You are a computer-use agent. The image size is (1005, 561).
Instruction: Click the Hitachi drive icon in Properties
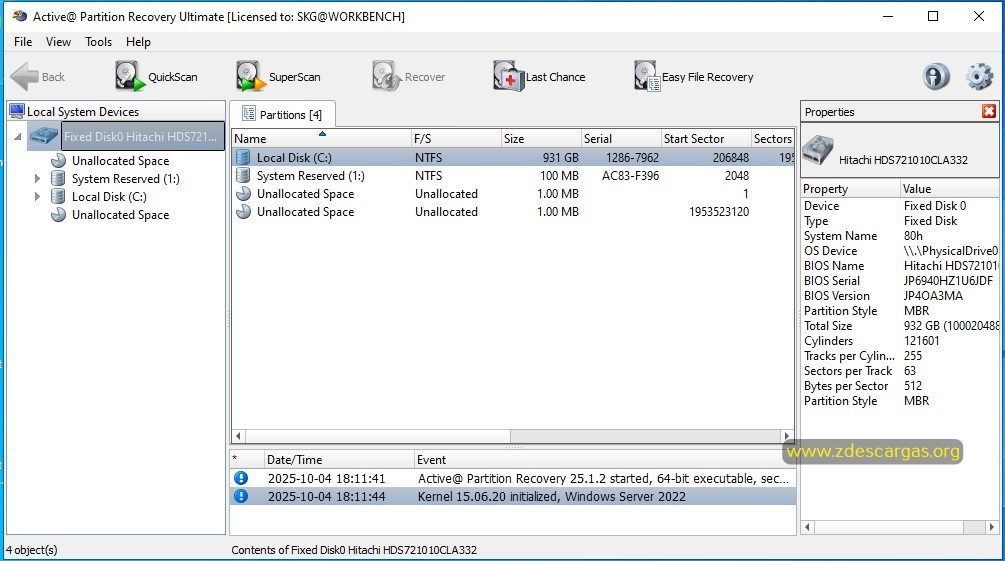click(x=818, y=150)
